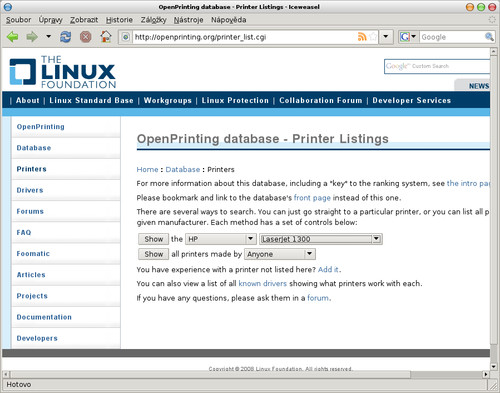Bookmark page using the star icon

(x=373, y=37)
